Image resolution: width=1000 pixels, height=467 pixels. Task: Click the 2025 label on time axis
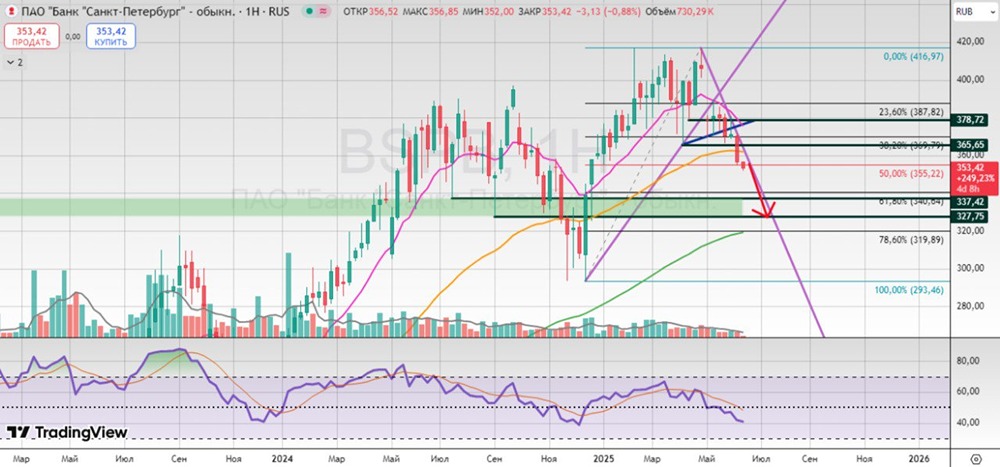(x=602, y=459)
